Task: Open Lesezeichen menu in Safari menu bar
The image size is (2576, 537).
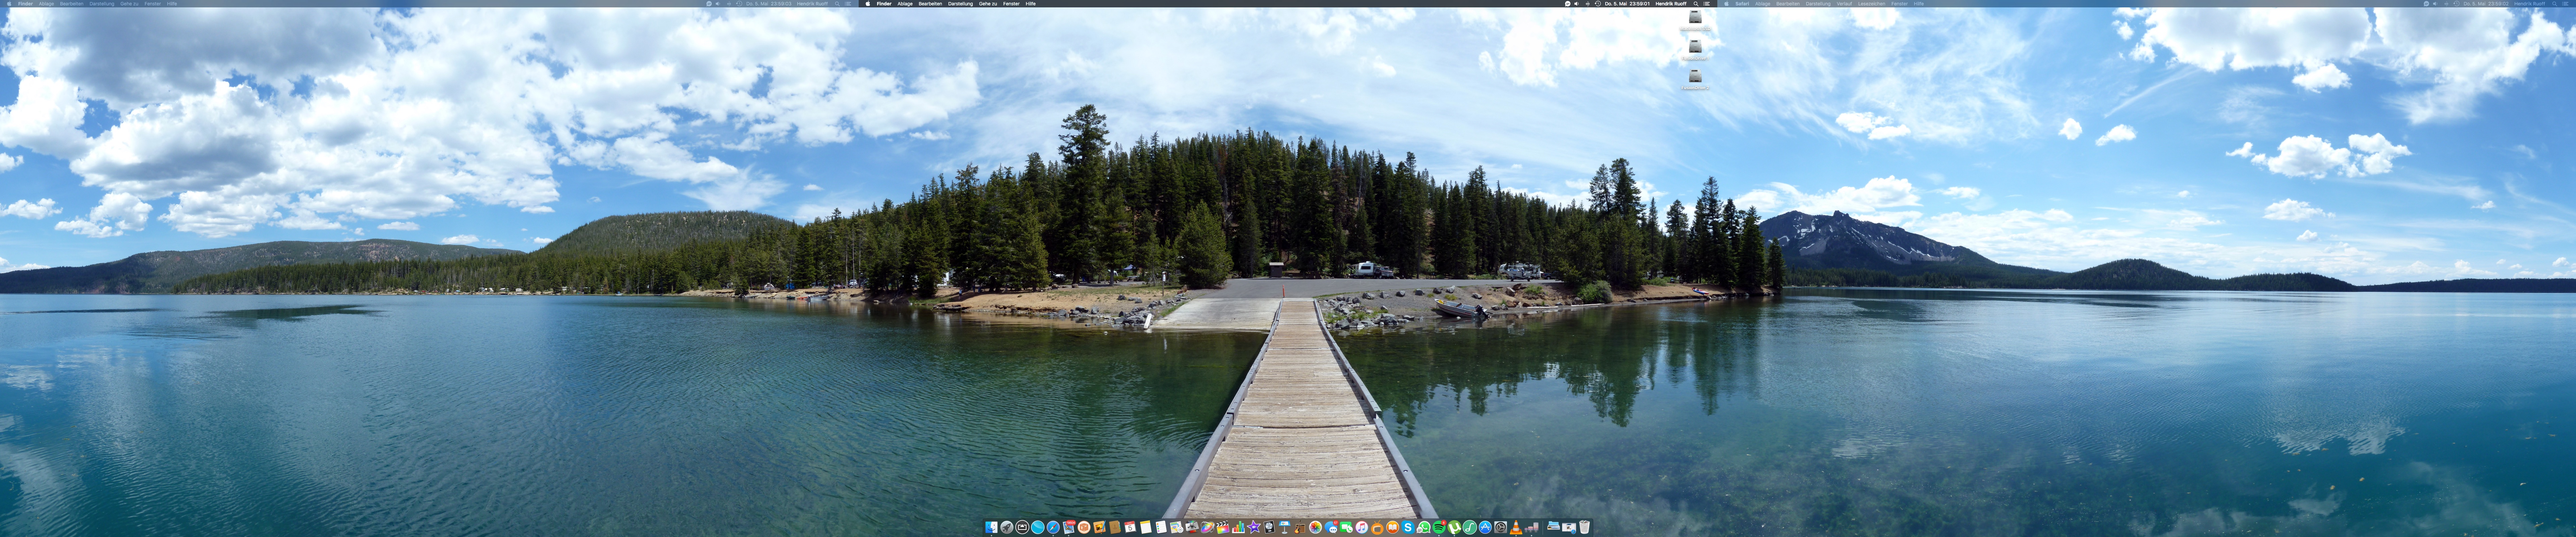Action: pyautogui.click(x=1872, y=4)
